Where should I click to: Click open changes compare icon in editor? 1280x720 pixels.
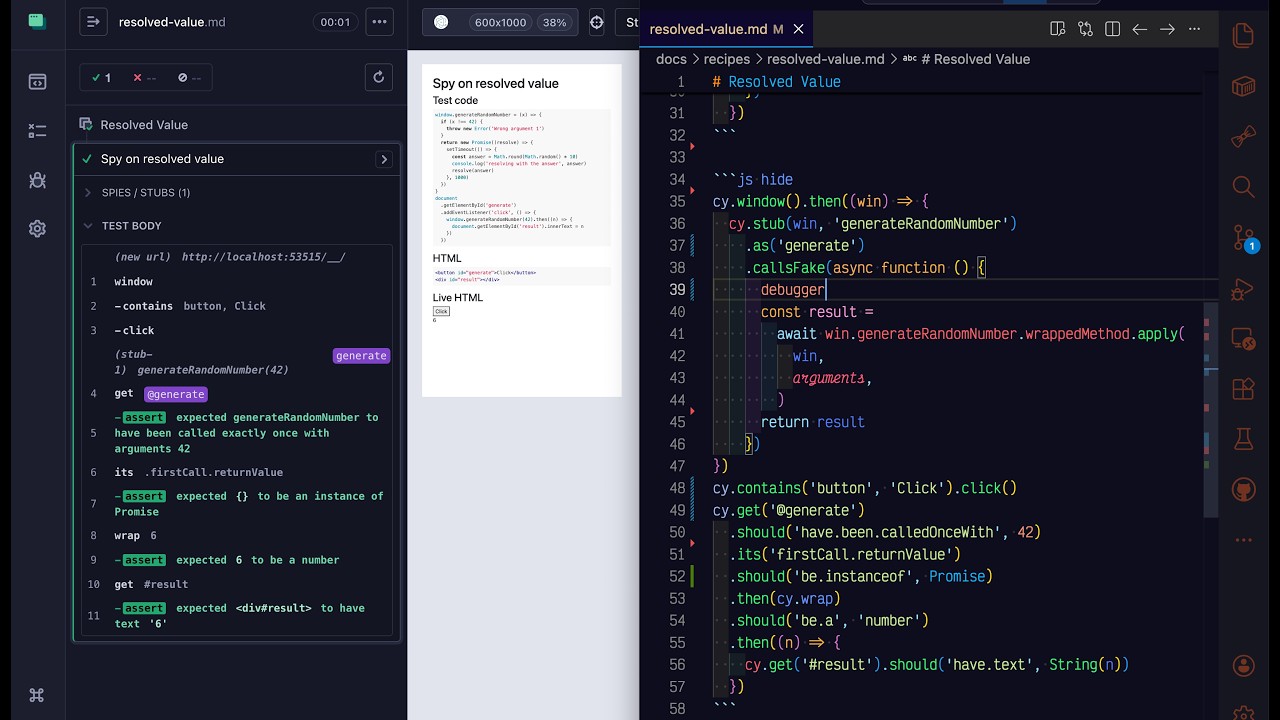coord(1085,29)
